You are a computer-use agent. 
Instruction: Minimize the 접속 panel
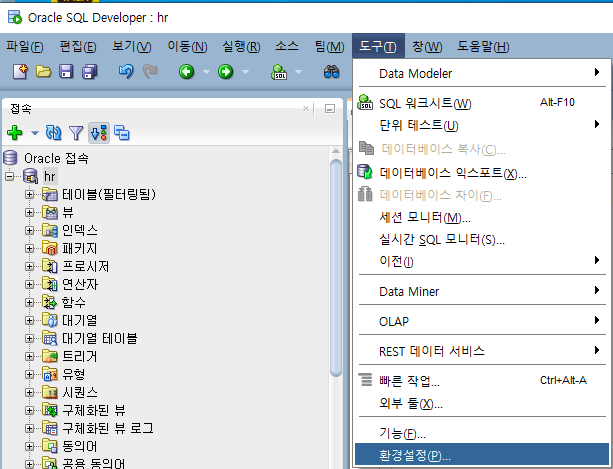pos(330,109)
